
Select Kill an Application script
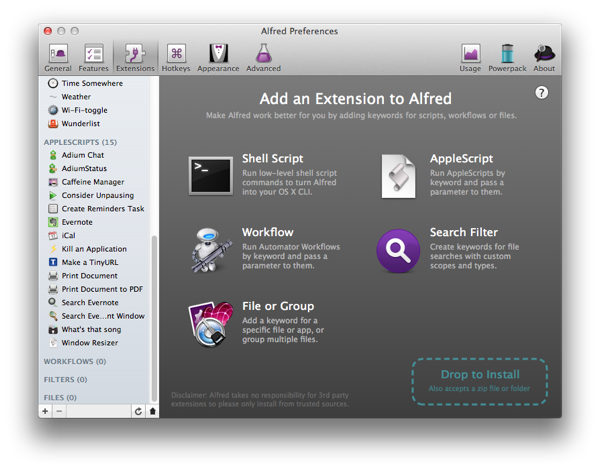(x=94, y=249)
